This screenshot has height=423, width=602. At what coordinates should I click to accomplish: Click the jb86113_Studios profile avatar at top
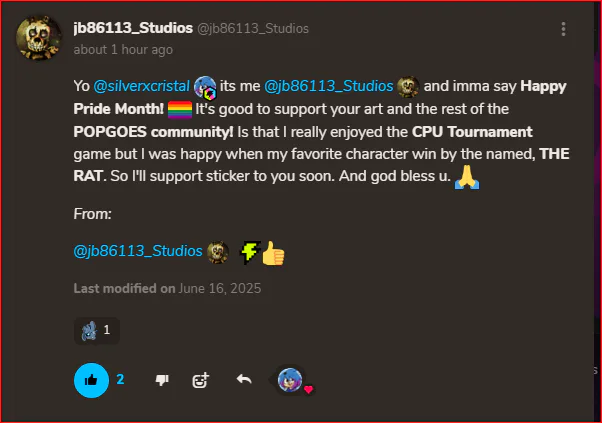coord(39,38)
